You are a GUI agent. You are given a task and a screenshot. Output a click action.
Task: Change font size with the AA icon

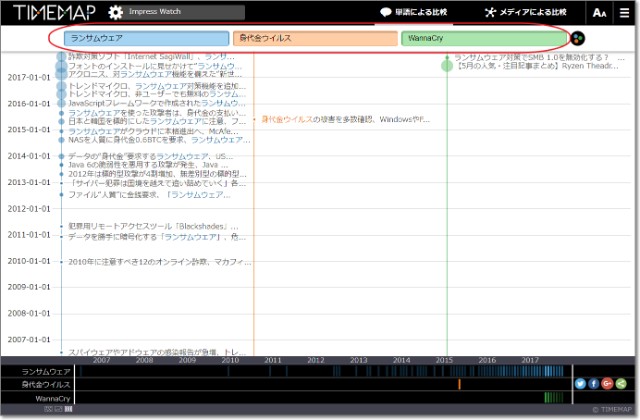pyautogui.click(x=598, y=13)
